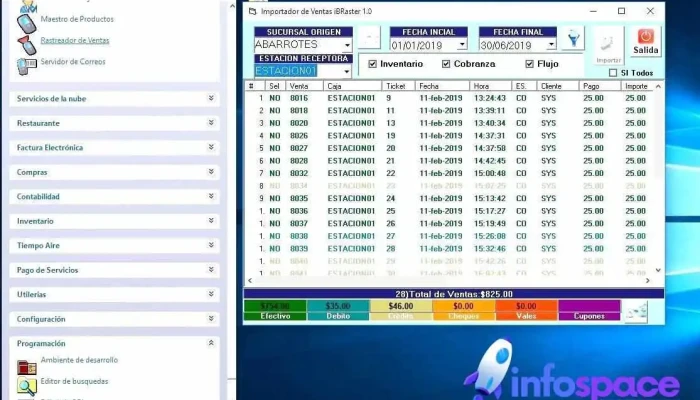Open the Ambiente de desarrollo icon
Viewport: 700px width, 400px height.
(x=27, y=367)
